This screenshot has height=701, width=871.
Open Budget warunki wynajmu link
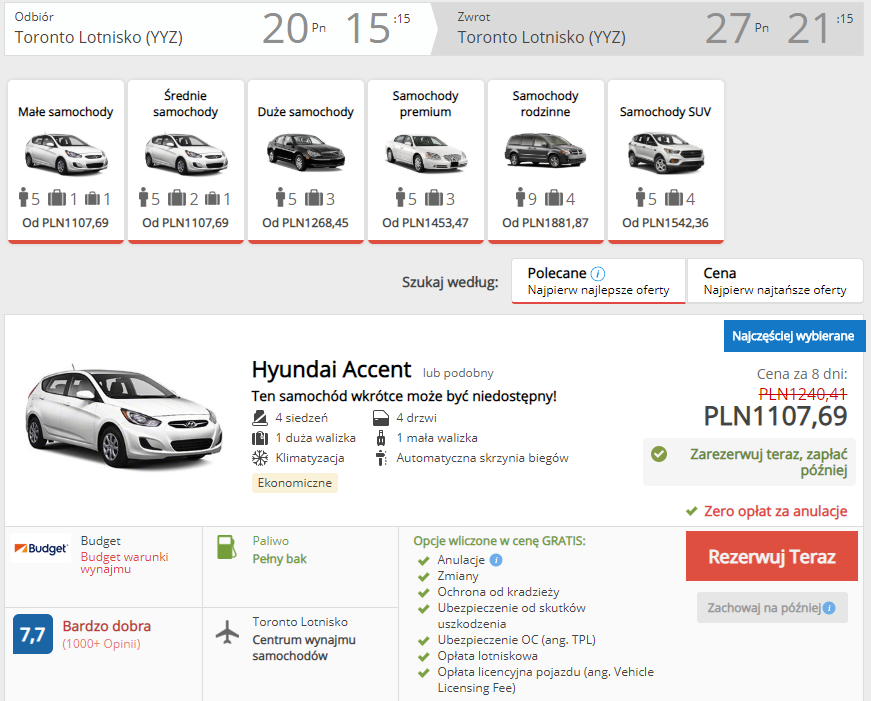coord(124,563)
